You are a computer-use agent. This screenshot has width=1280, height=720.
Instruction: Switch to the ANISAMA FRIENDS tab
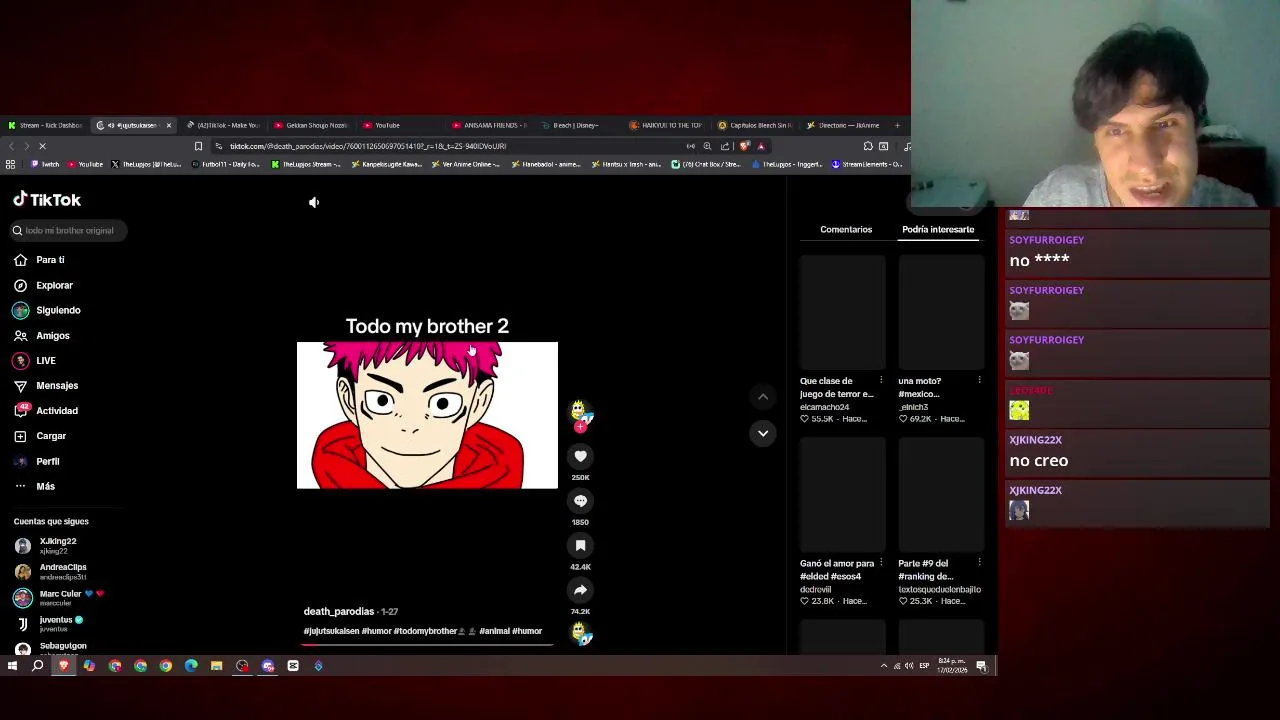coord(490,125)
